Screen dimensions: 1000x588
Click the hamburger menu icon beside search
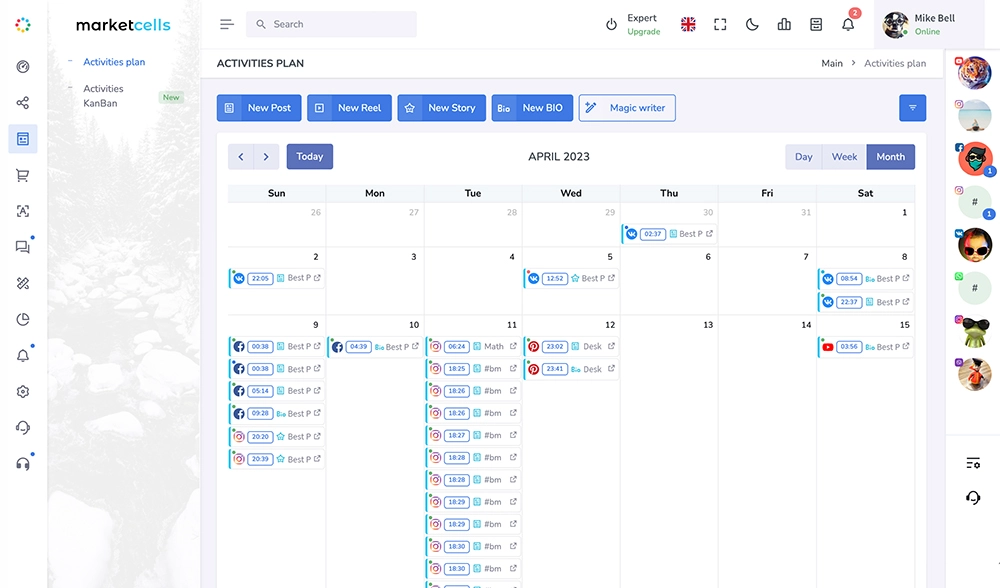227,24
